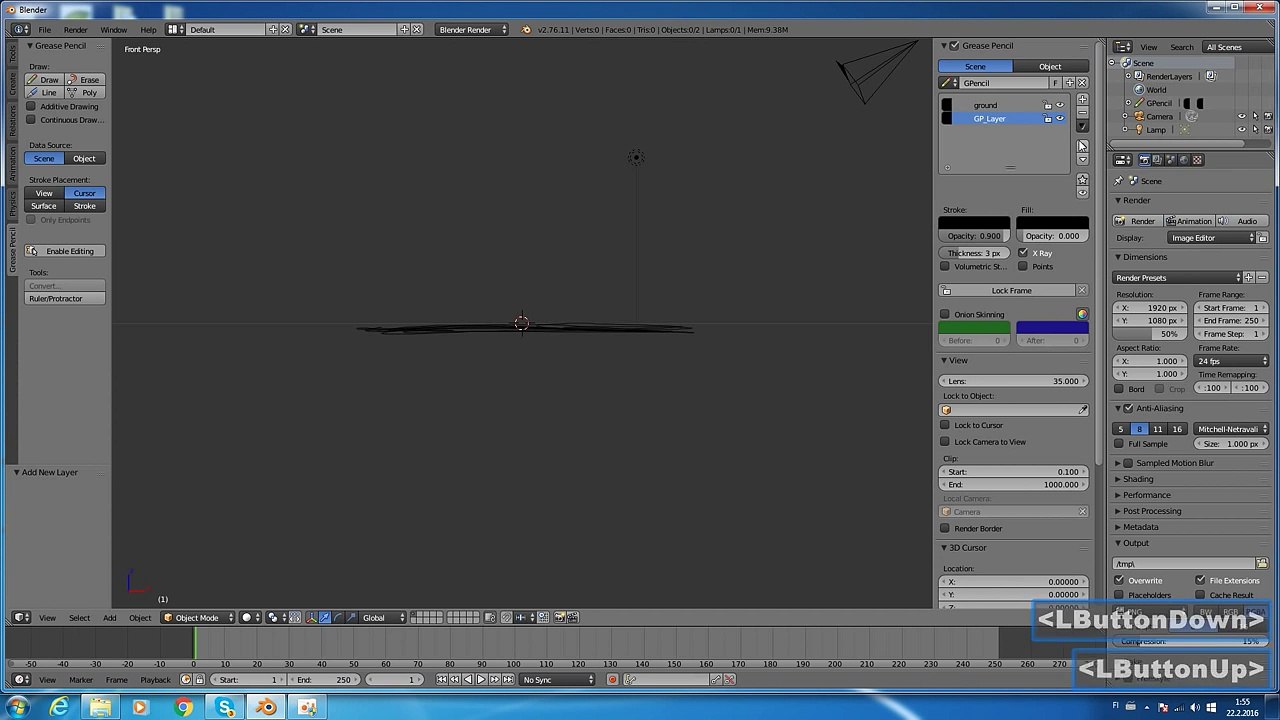
Task: Disable the X Ray checkbox
Action: (x=1023, y=253)
